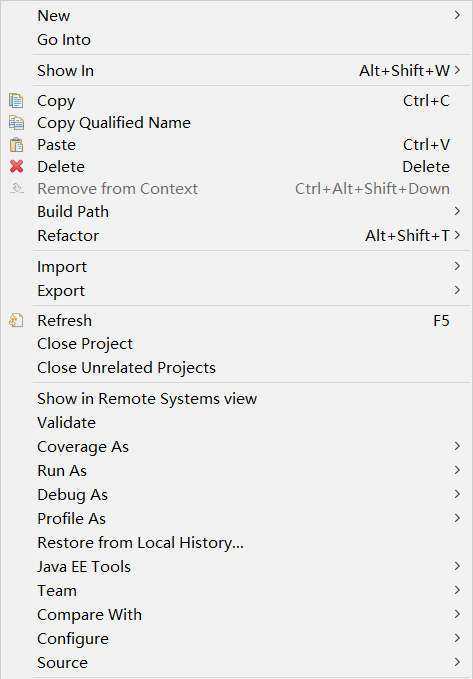
Task: Expand the Team submenu arrow
Action: [x=457, y=590]
